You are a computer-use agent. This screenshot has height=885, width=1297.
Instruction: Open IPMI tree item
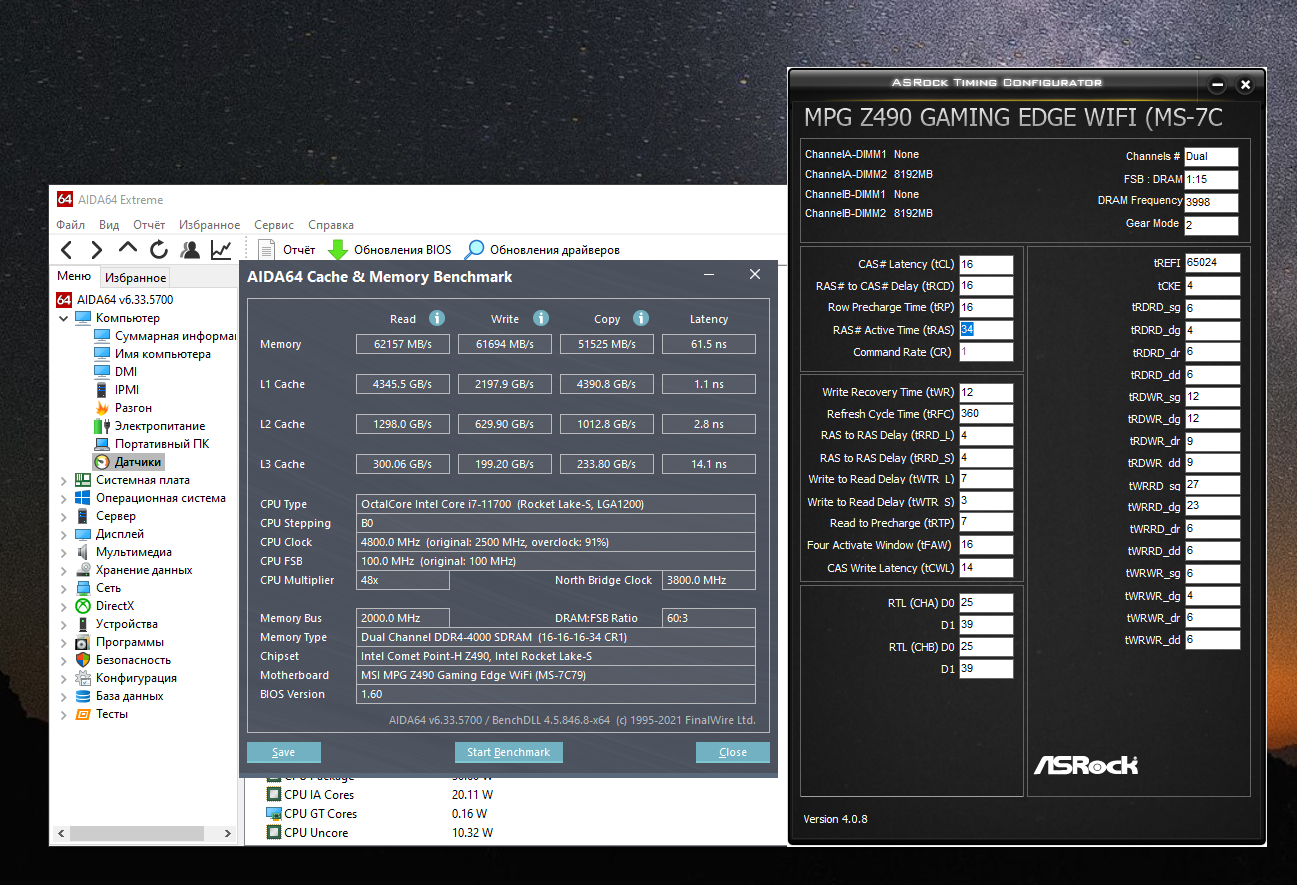pos(117,390)
